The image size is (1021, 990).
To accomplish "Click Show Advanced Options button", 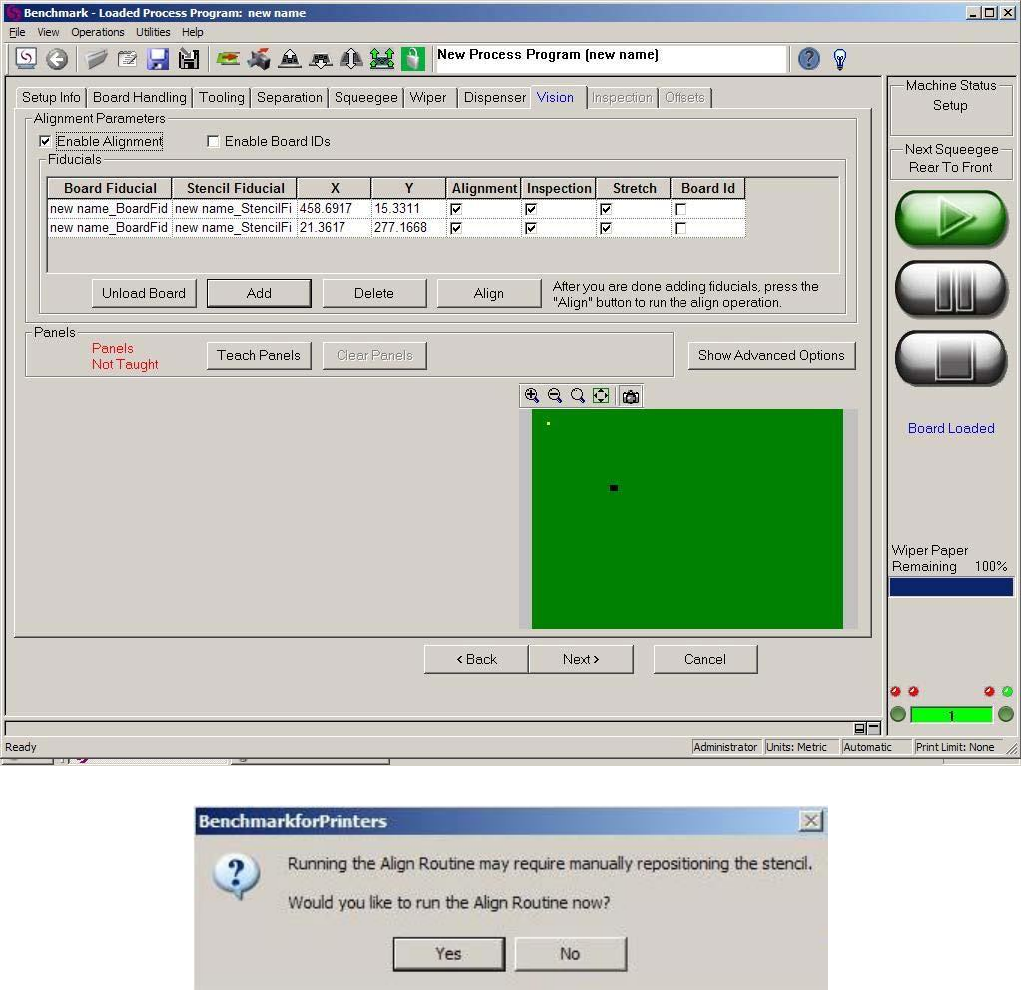I will (x=771, y=356).
